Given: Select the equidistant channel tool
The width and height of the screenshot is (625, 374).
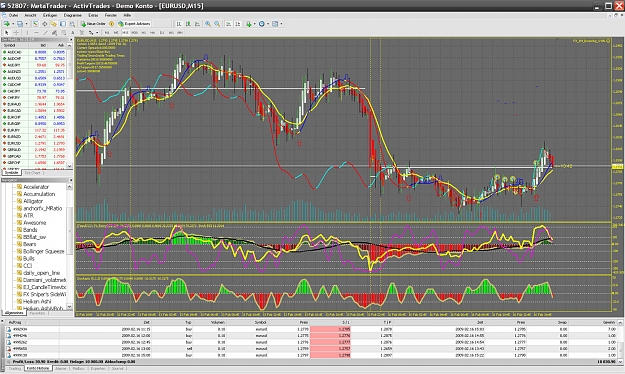Looking at the screenshot, I should (54, 32).
